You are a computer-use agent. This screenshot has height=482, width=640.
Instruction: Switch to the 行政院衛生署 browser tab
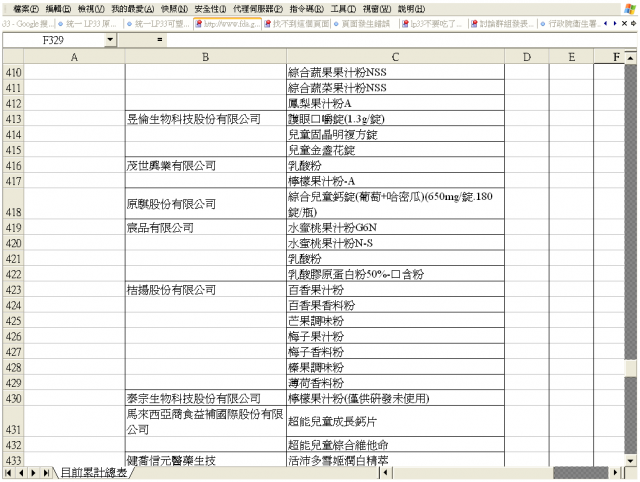click(x=570, y=24)
